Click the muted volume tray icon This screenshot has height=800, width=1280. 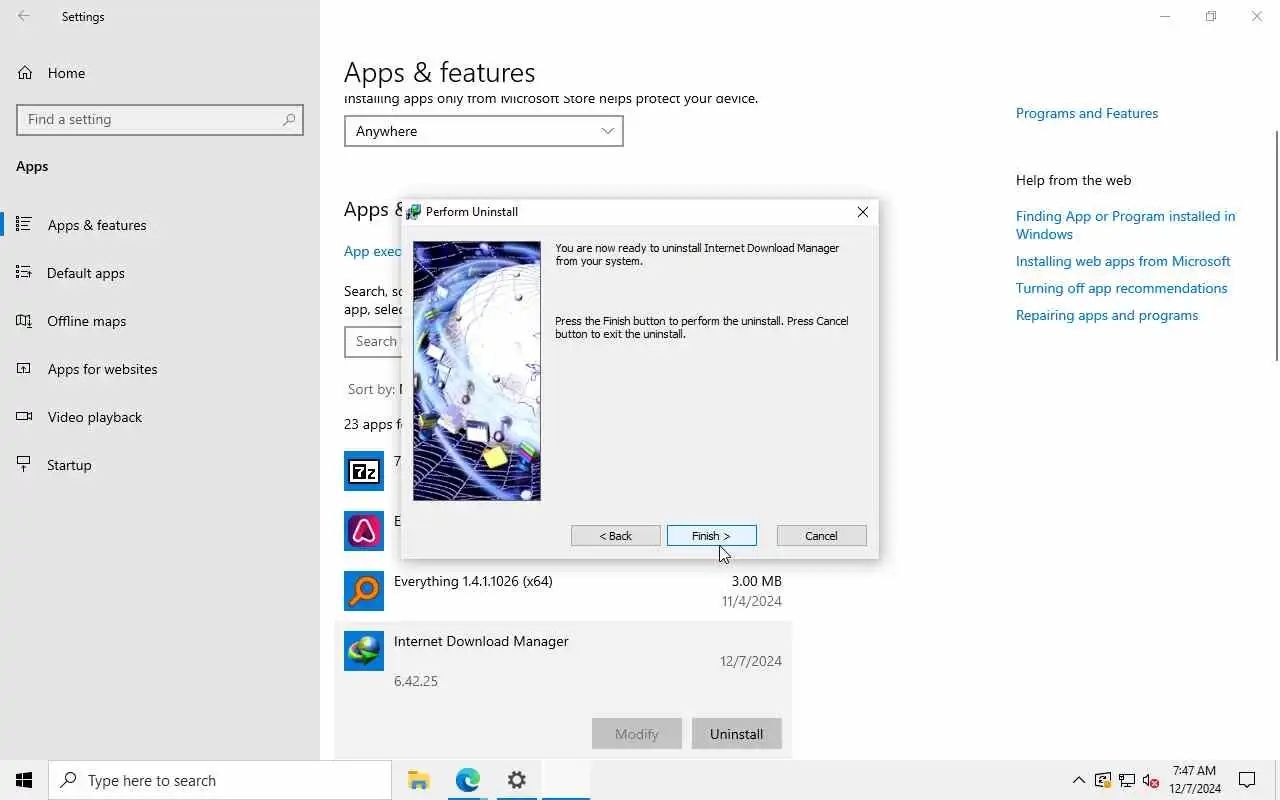[x=1150, y=780]
